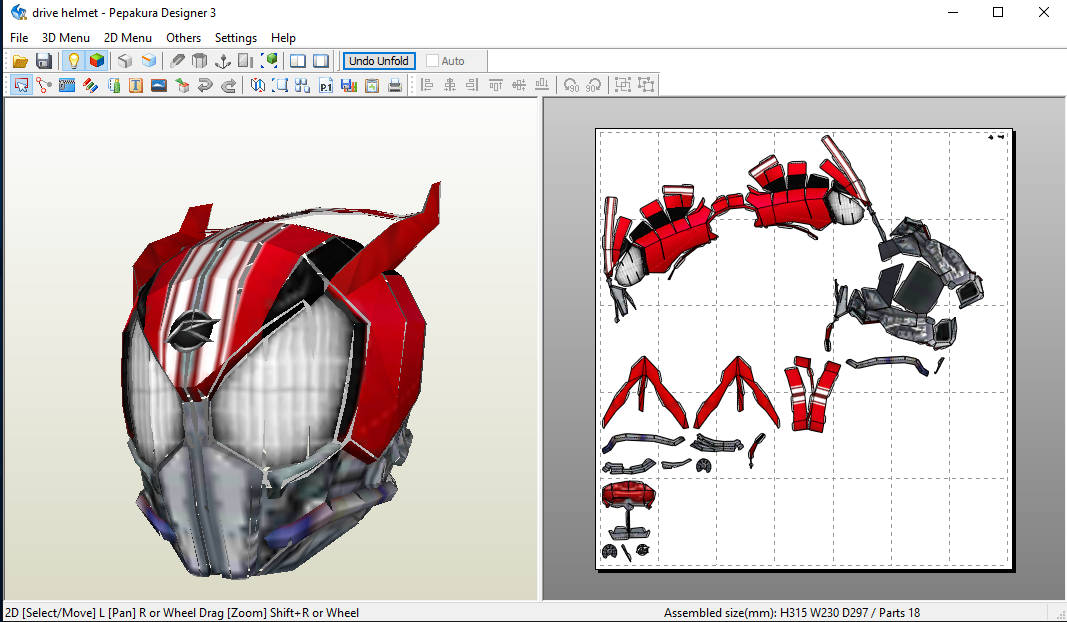Show the split two-pane window layout

click(298, 61)
